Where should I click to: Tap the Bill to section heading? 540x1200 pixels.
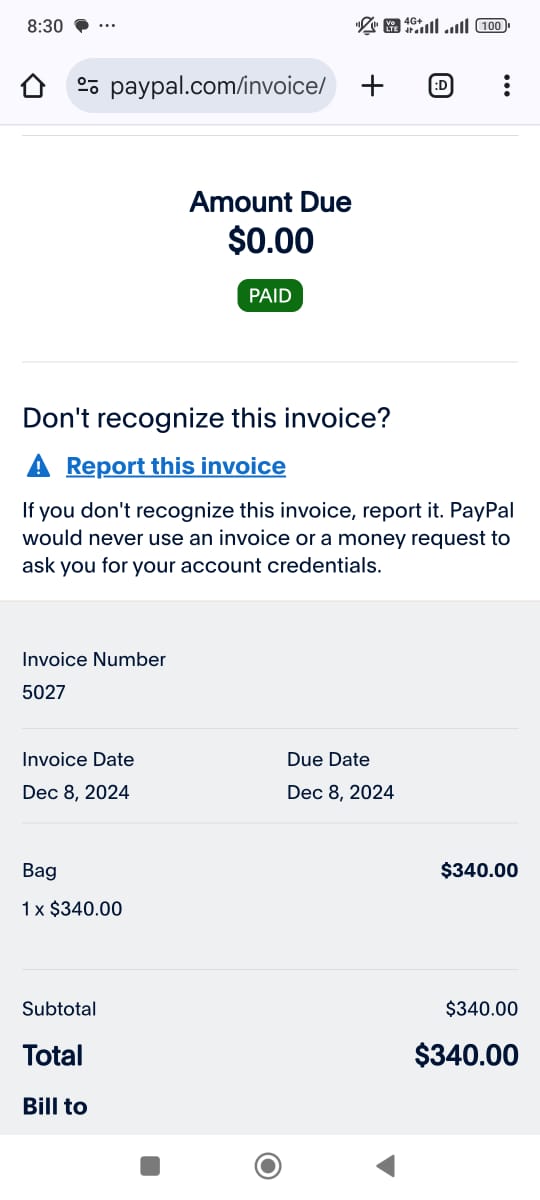(x=55, y=1106)
